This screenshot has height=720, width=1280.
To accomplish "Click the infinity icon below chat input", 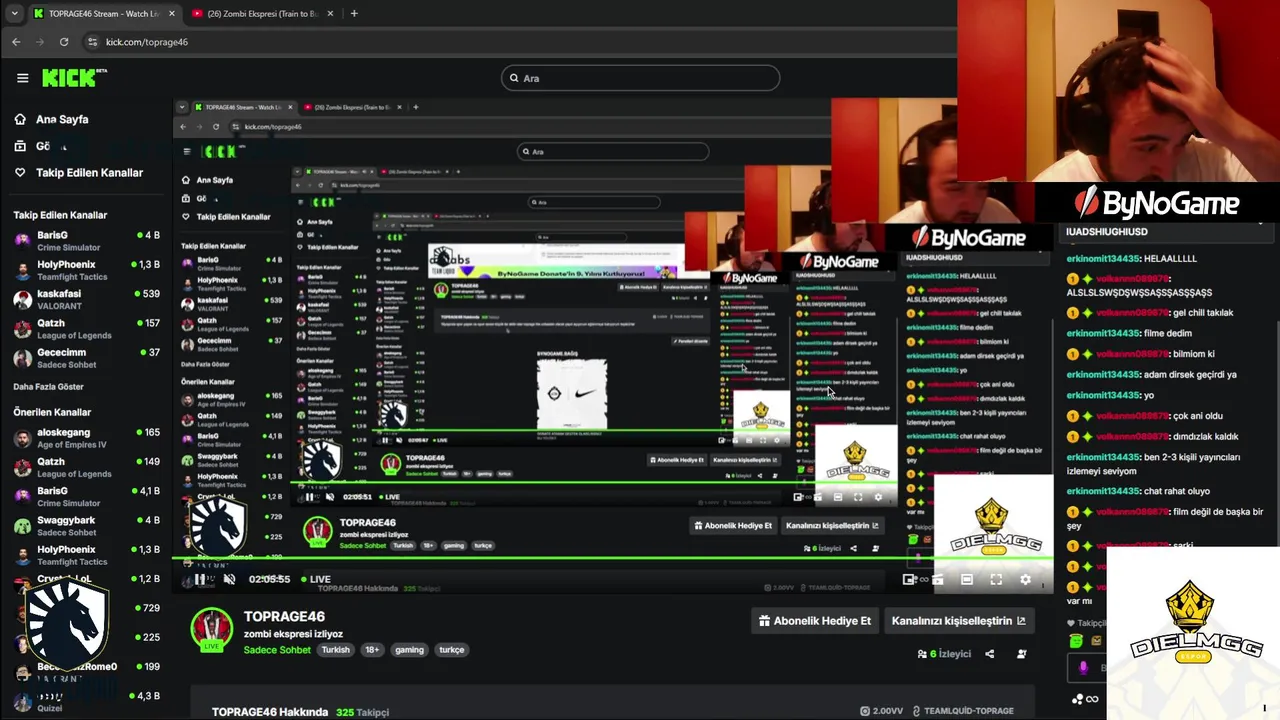I will point(1092,699).
